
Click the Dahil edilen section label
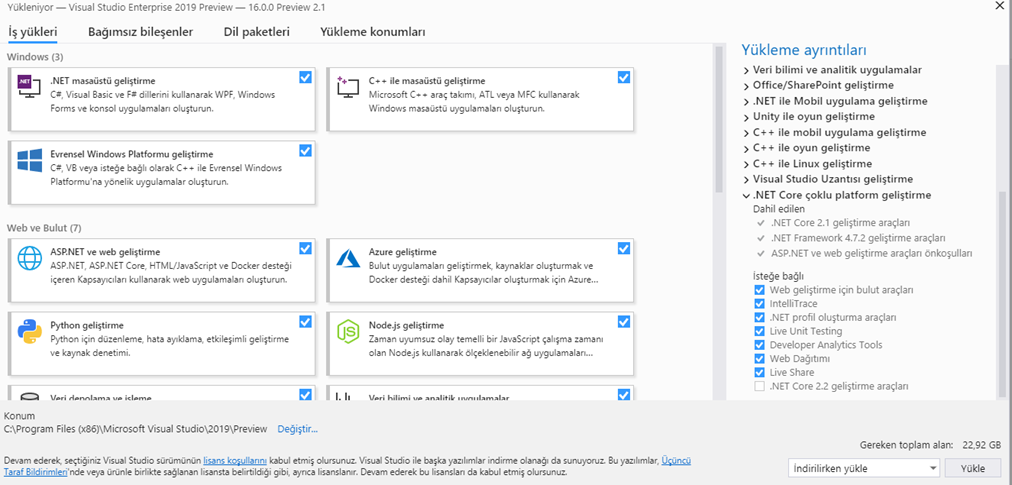coord(779,209)
